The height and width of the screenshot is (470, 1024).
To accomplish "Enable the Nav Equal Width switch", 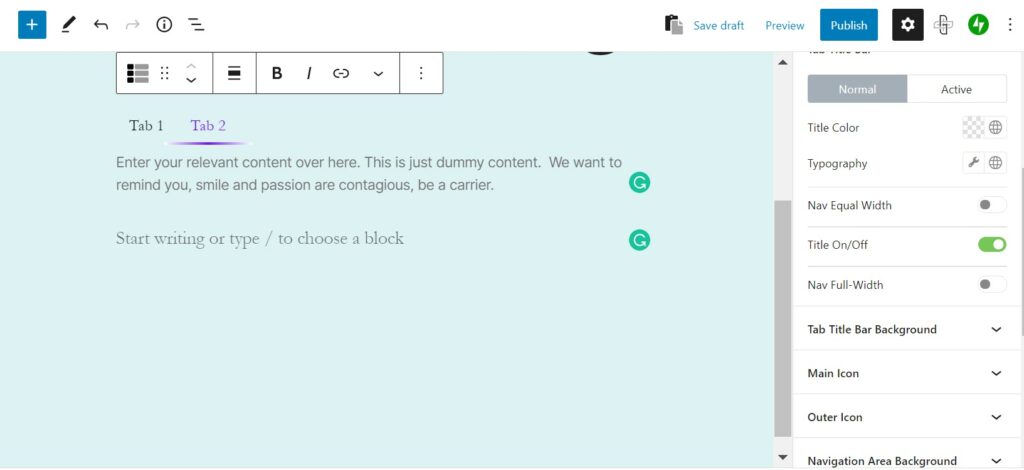I will (991, 205).
